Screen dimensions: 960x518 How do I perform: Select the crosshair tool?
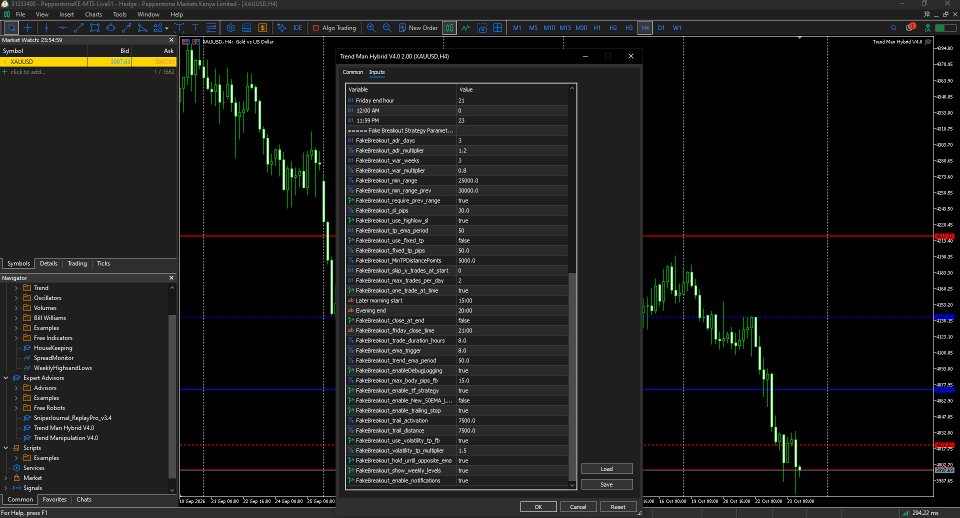28,28
